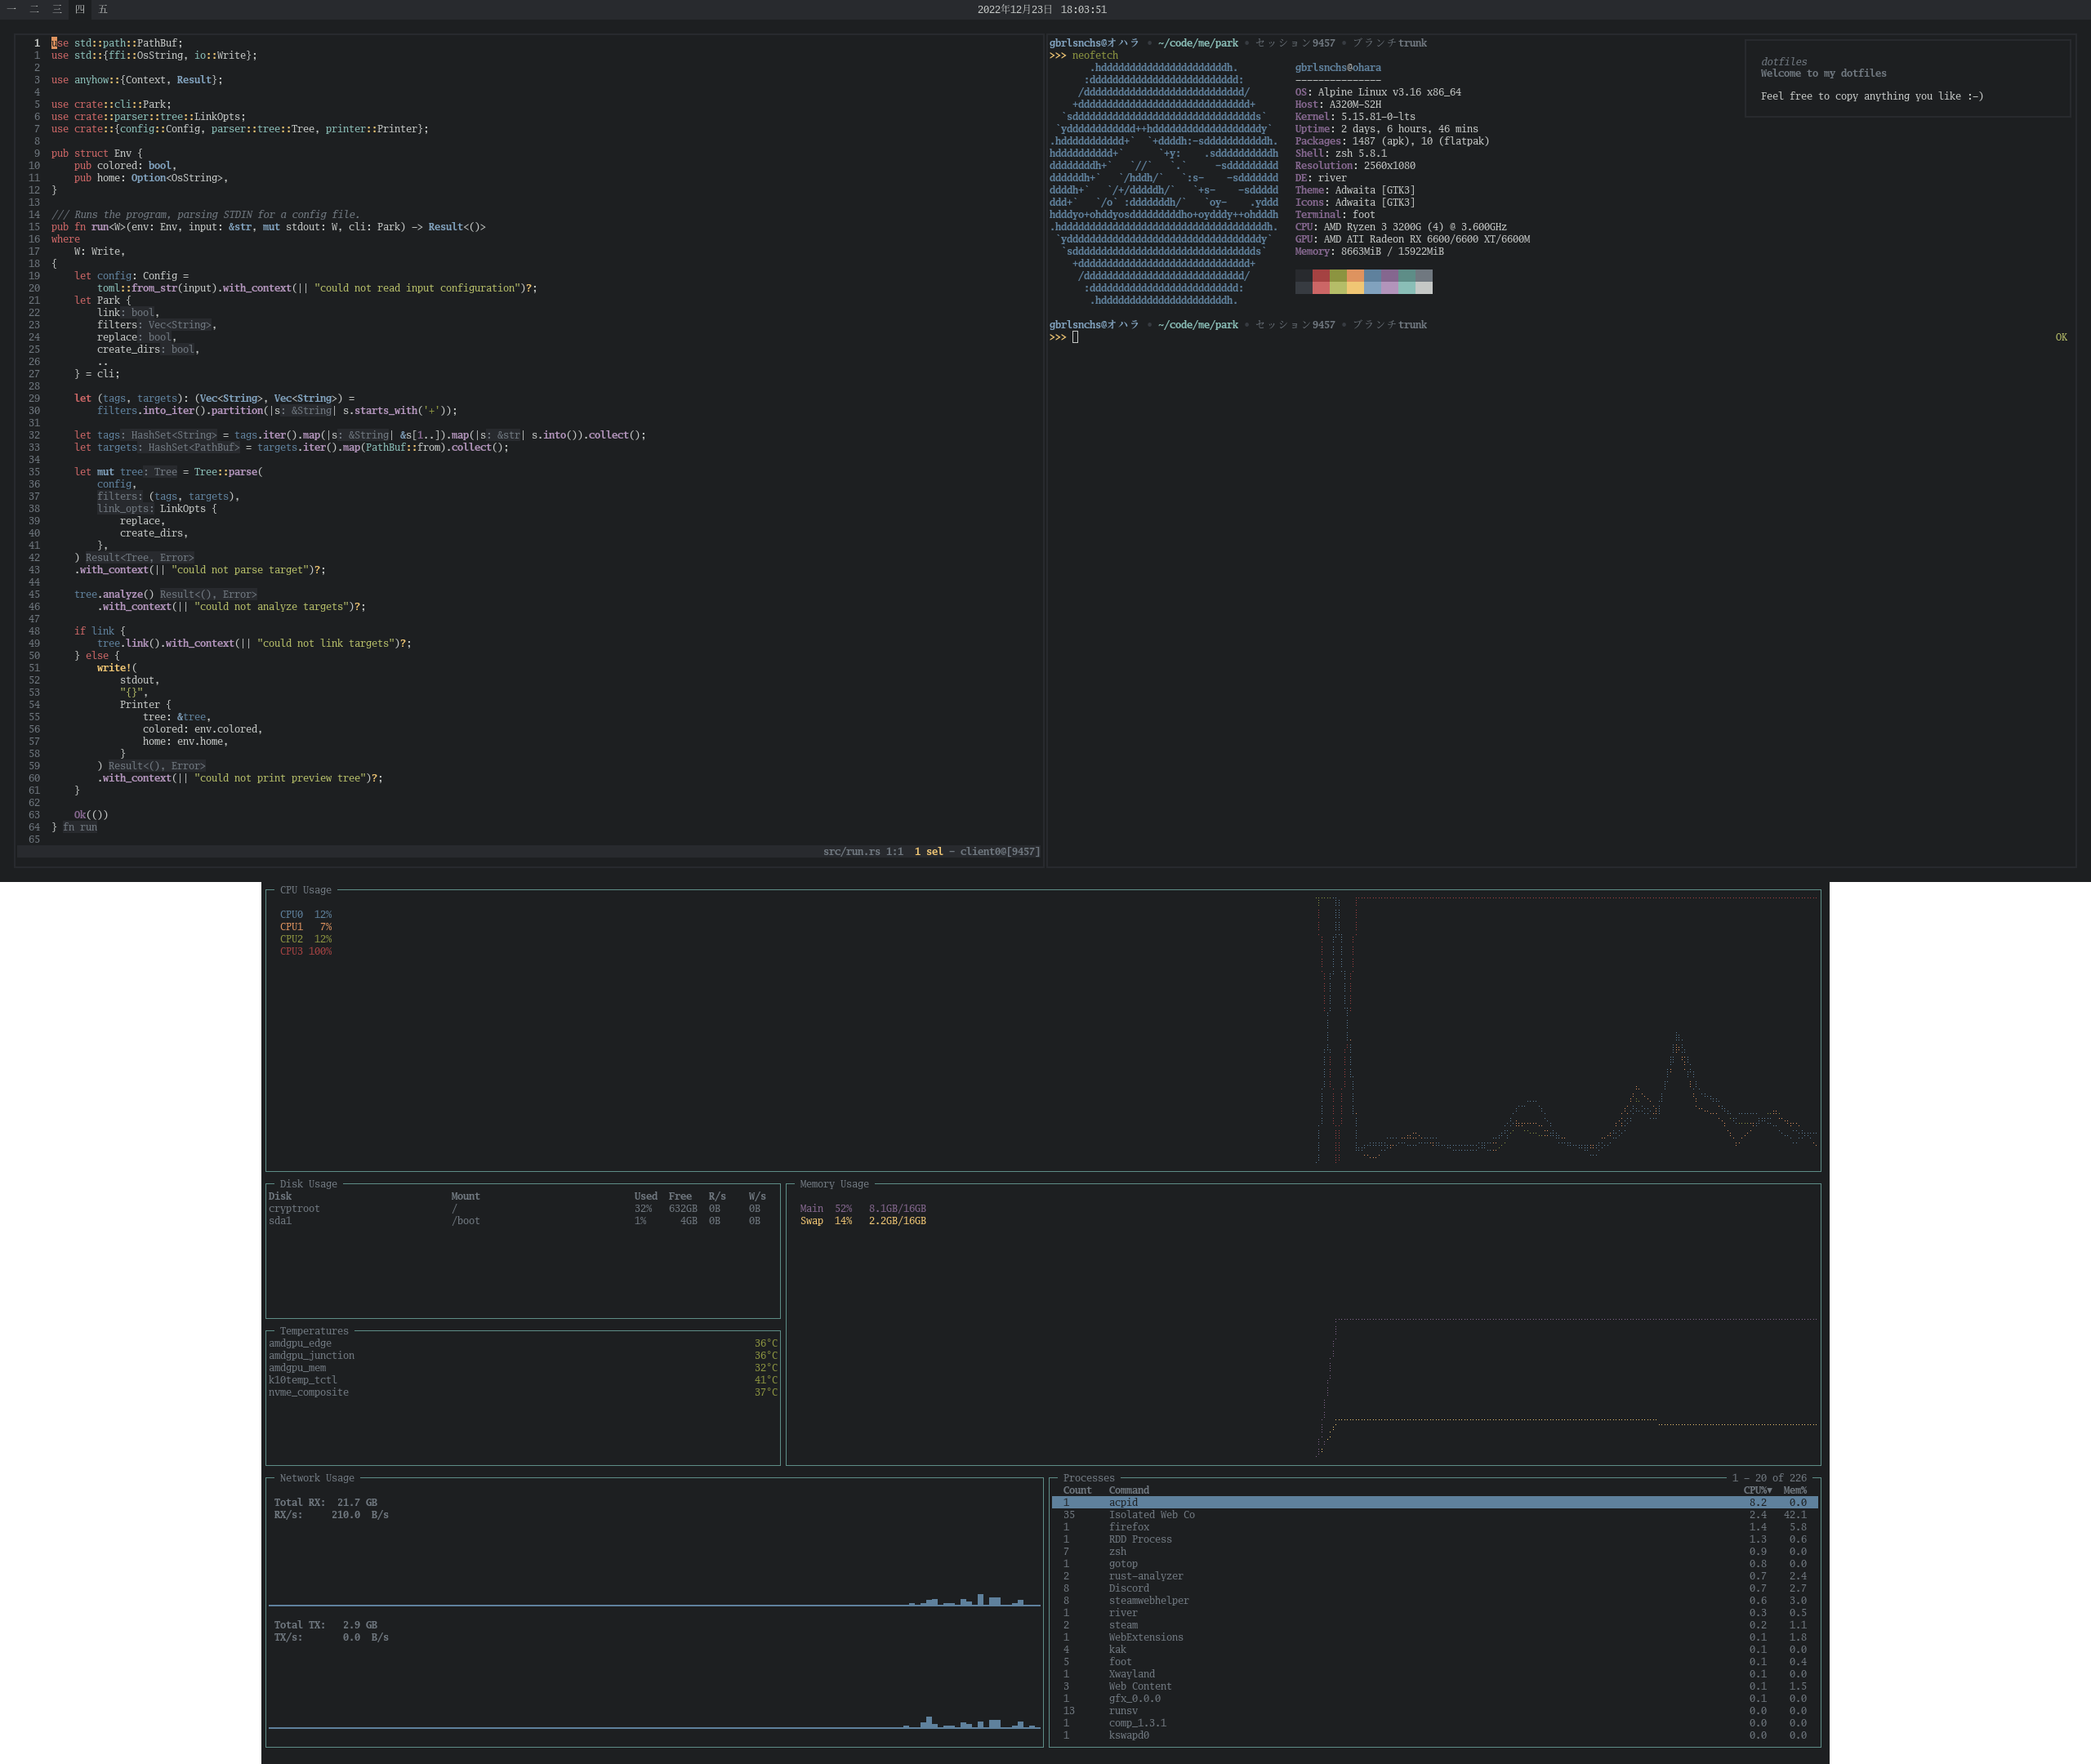This screenshot has height=1764, width=2091.
Task: Click the CPU3 100% legend entry
Action: 305,951
